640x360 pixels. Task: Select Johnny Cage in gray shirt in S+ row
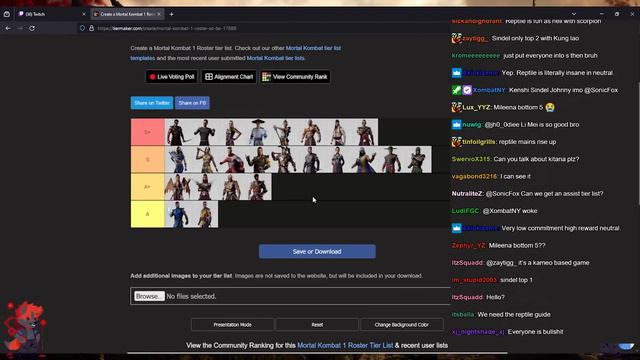[204, 132]
